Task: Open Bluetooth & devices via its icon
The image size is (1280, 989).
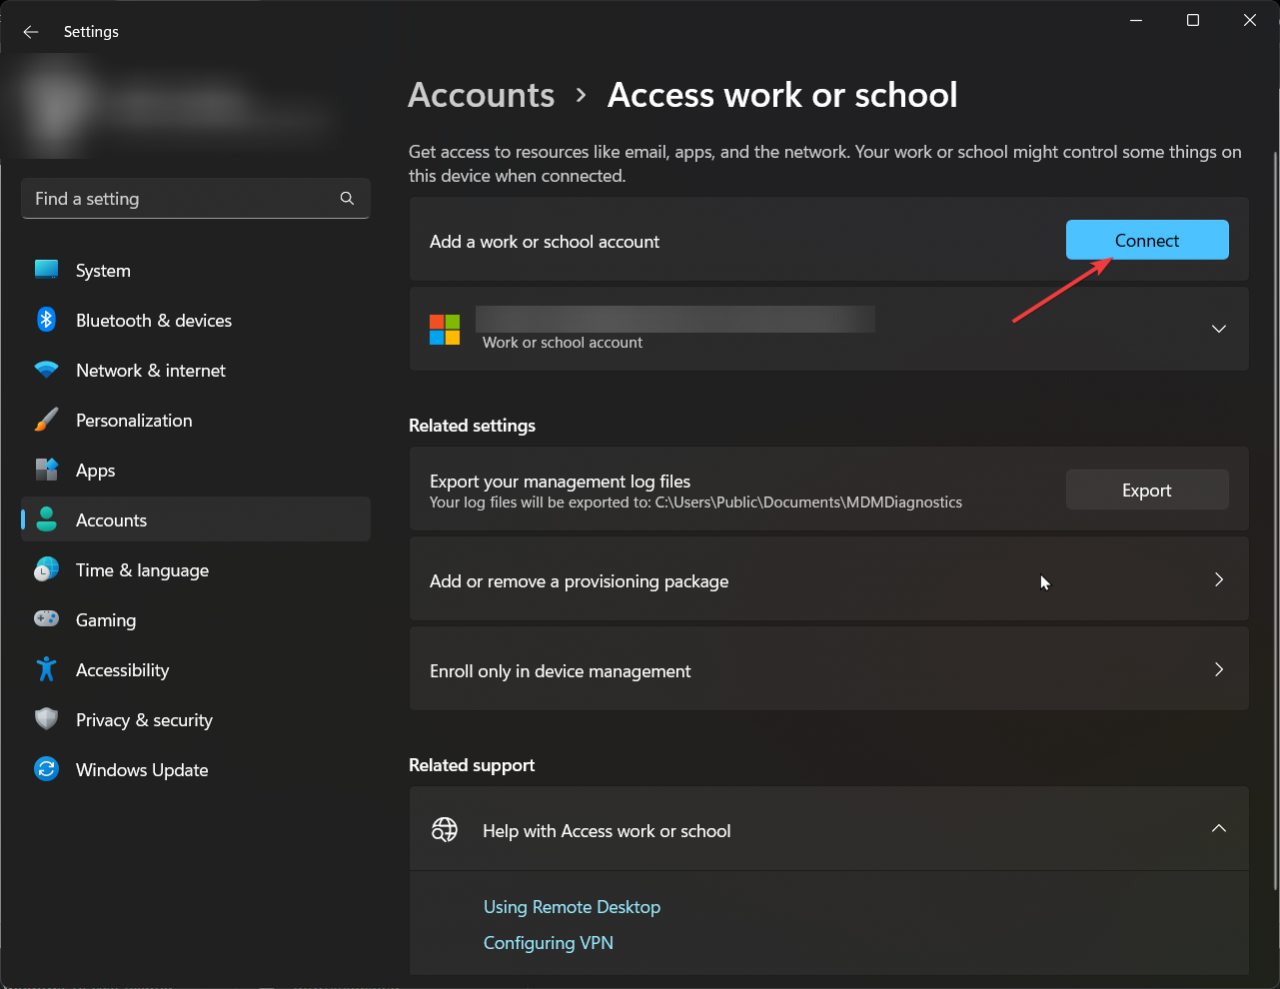Action: click(x=46, y=320)
